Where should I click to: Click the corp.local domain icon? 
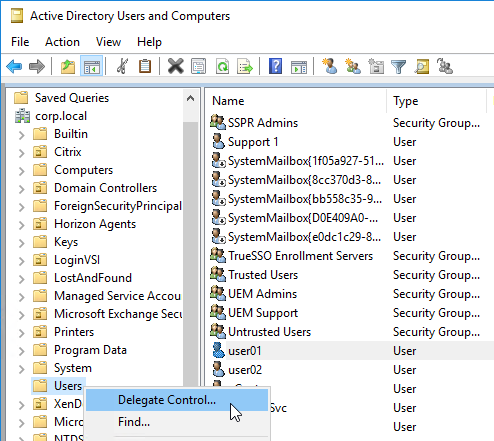(22, 116)
